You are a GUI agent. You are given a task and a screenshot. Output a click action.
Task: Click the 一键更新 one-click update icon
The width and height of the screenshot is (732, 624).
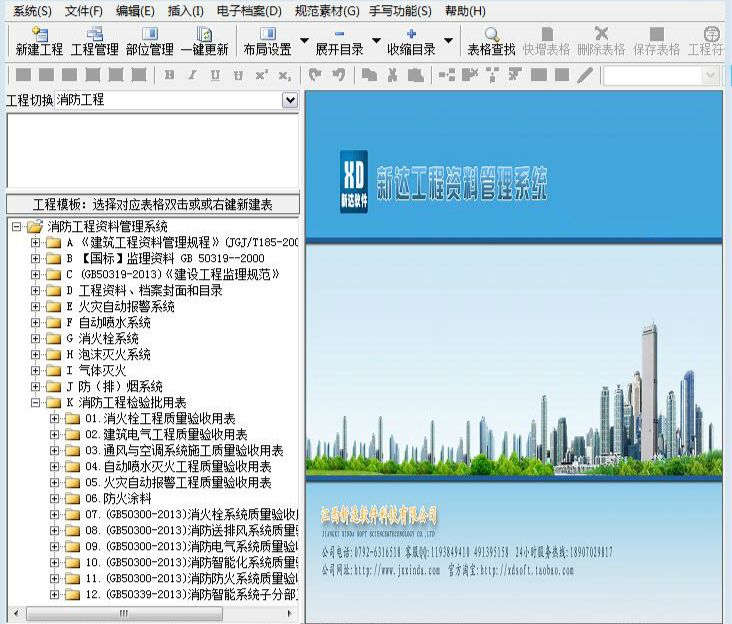pos(204,41)
